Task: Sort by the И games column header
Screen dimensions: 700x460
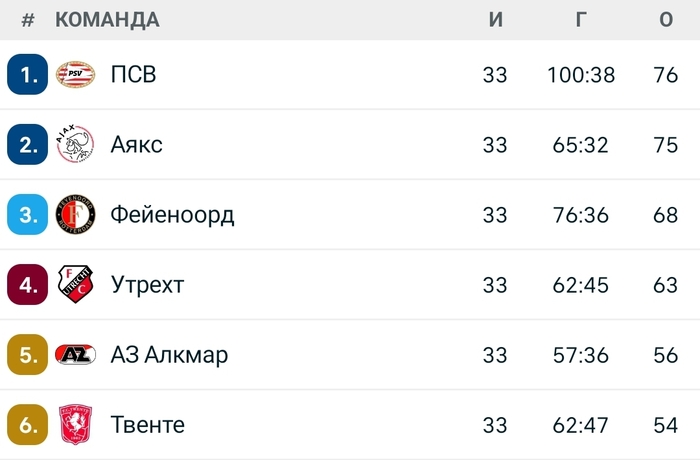Action: pyautogui.click(x=495, y=20)
